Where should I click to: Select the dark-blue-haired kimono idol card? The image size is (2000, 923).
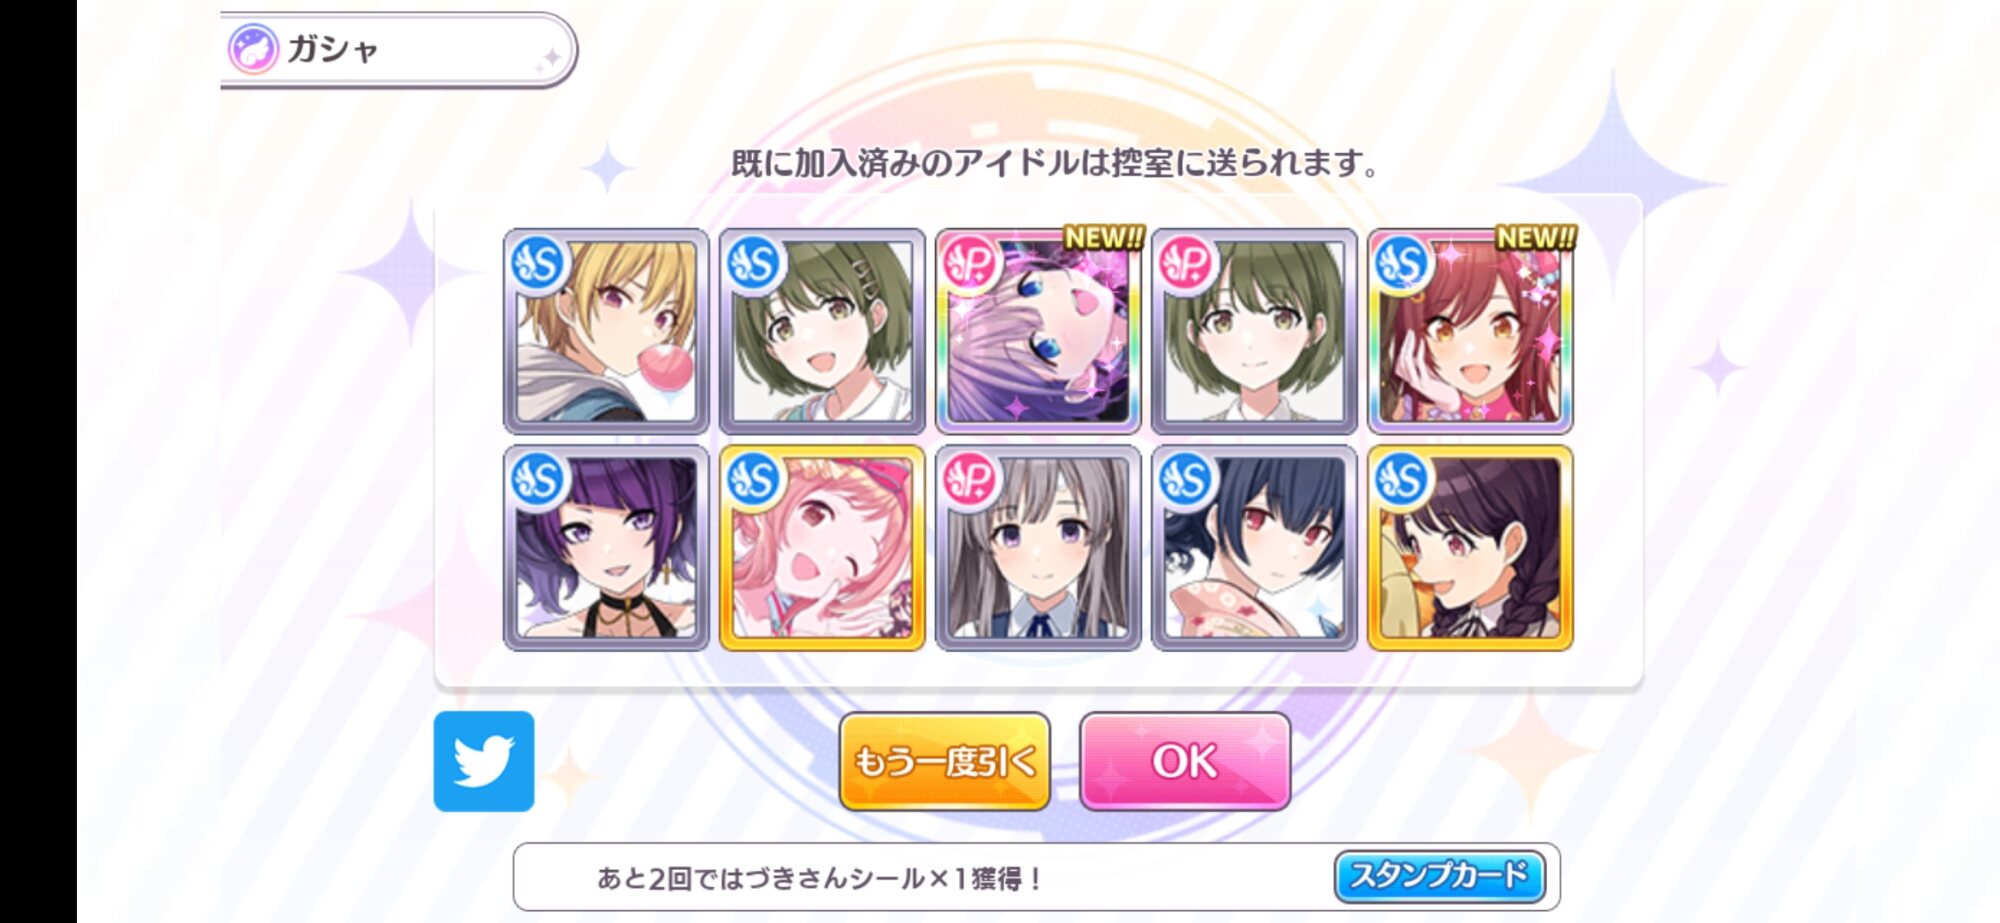click(1254, 548)
